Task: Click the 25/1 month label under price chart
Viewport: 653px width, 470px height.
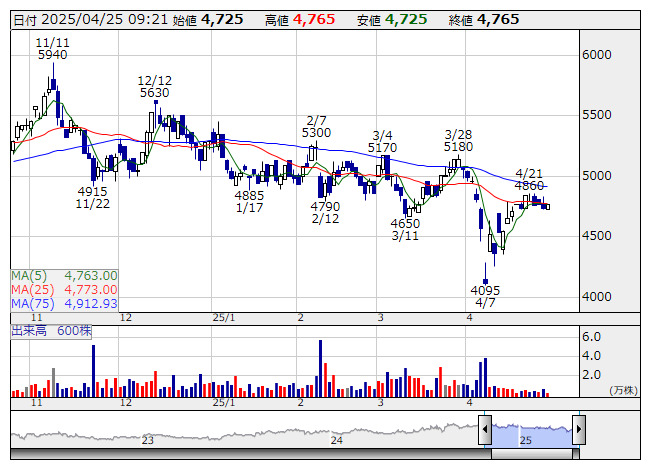Action: [x=224, y=318]
